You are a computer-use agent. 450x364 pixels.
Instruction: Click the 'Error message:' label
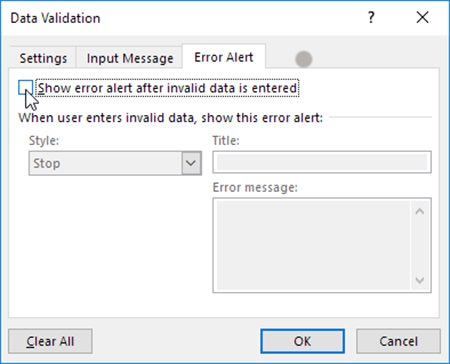(255, 187)
